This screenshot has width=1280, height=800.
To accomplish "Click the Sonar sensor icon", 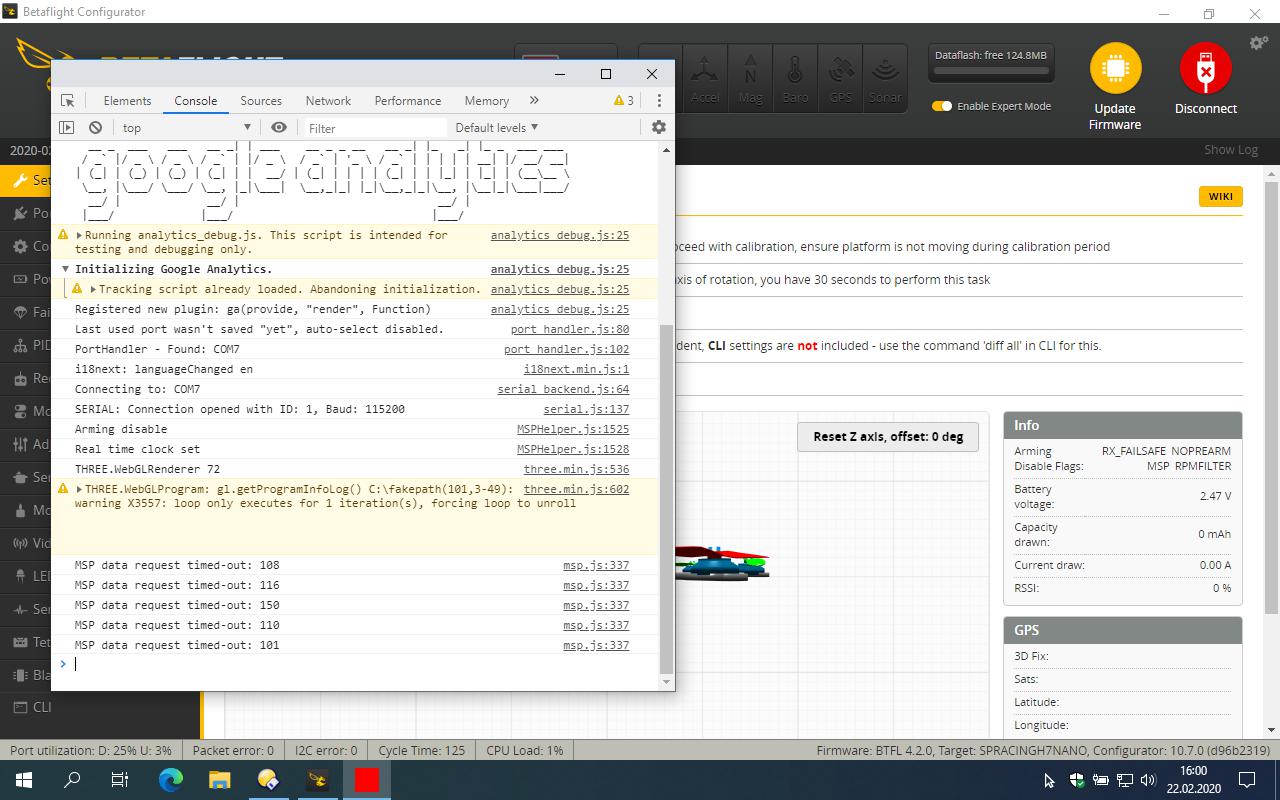I will pyautogui.click(x=885, y=78).
